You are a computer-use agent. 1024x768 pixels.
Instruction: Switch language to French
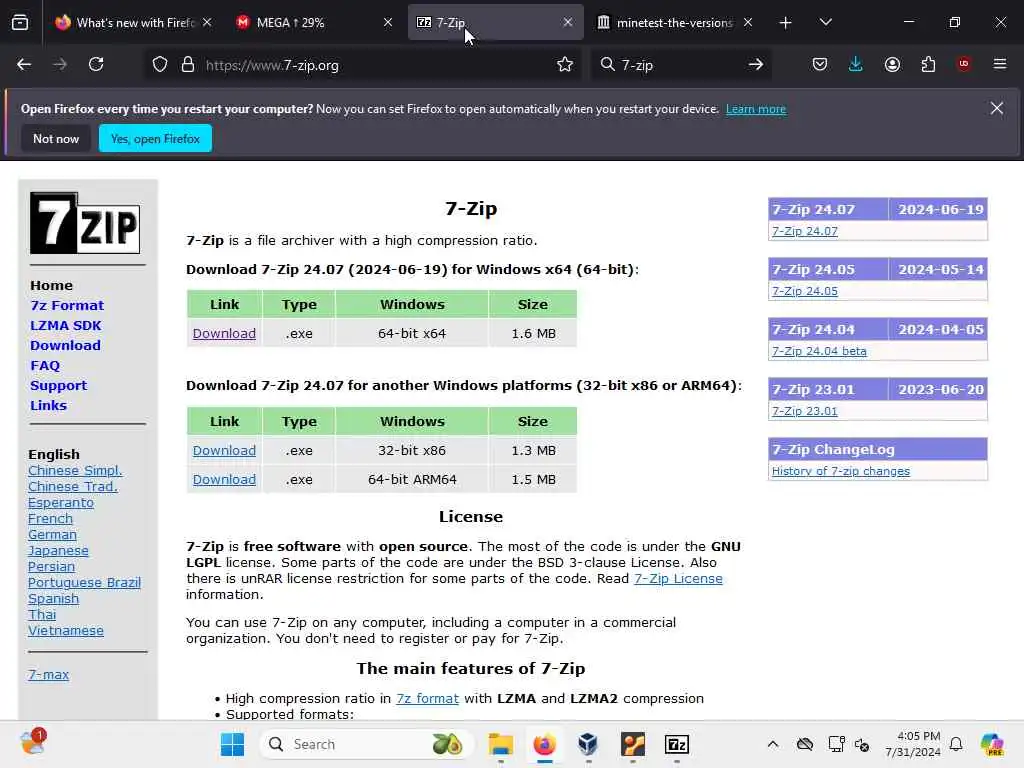(50, 519)
